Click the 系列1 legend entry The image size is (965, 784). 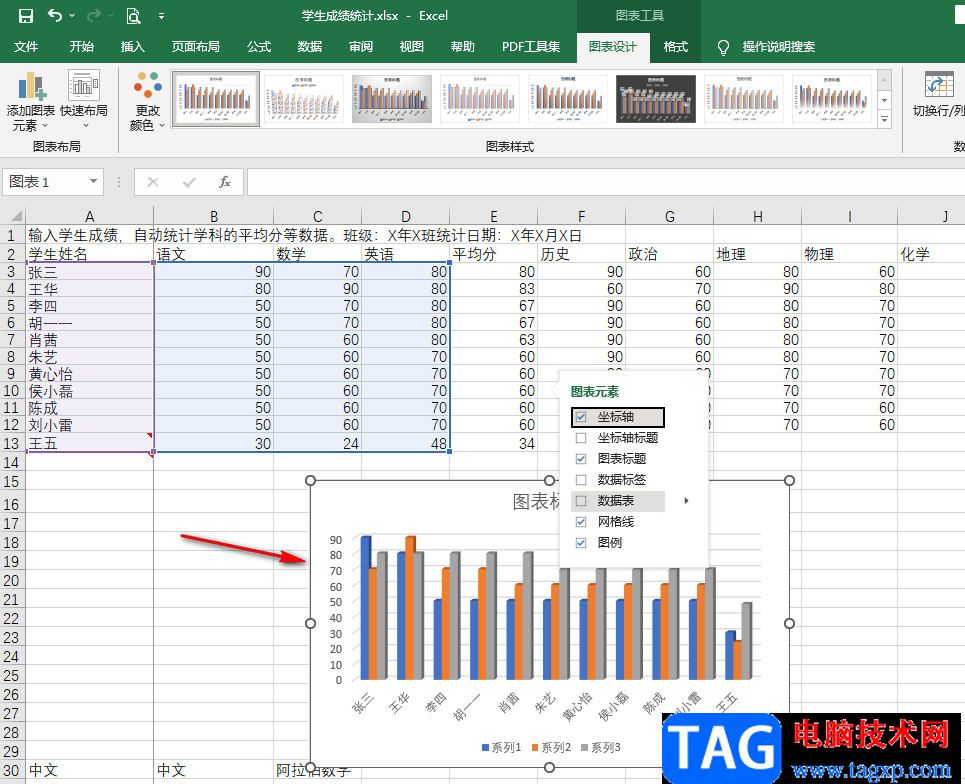pos(501,747)
